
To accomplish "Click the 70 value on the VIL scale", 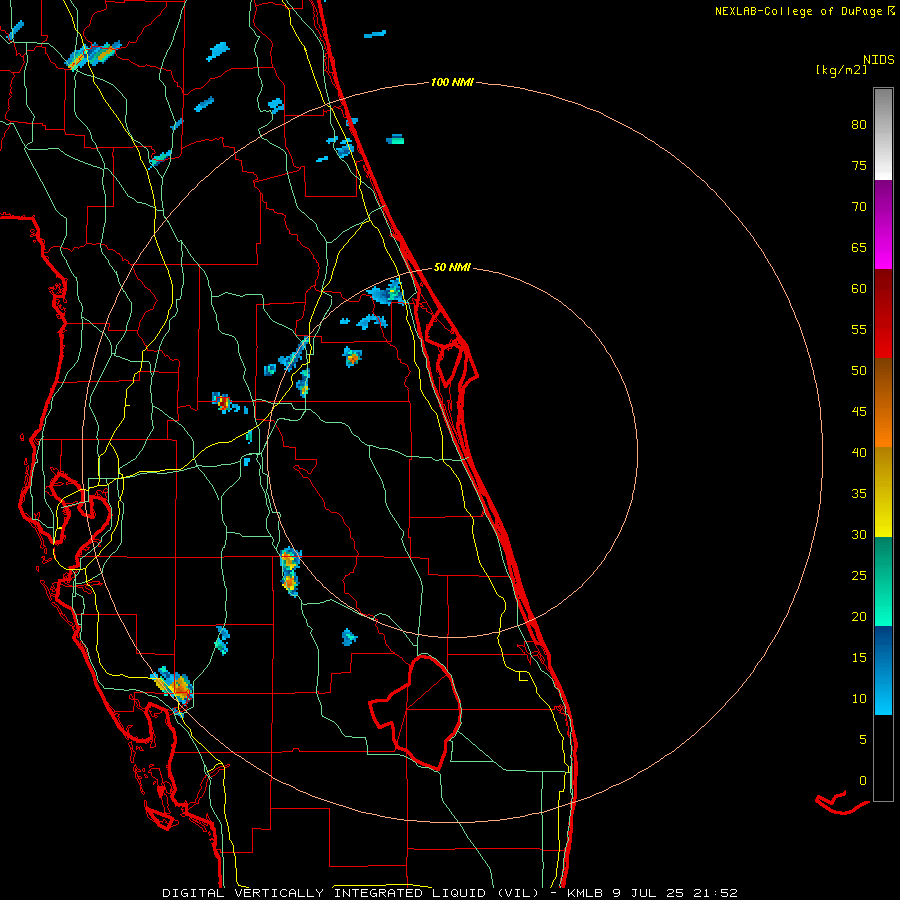I will (x=859, y=207).
